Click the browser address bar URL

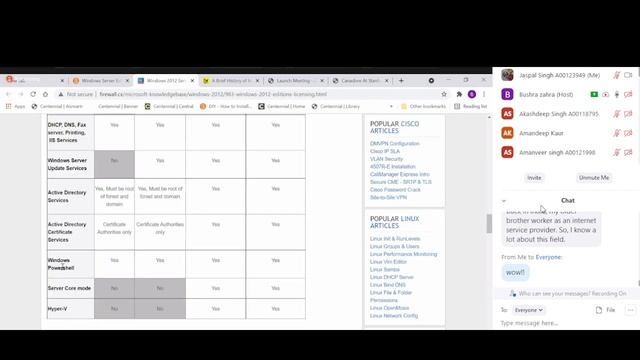(x=213, y=94)
